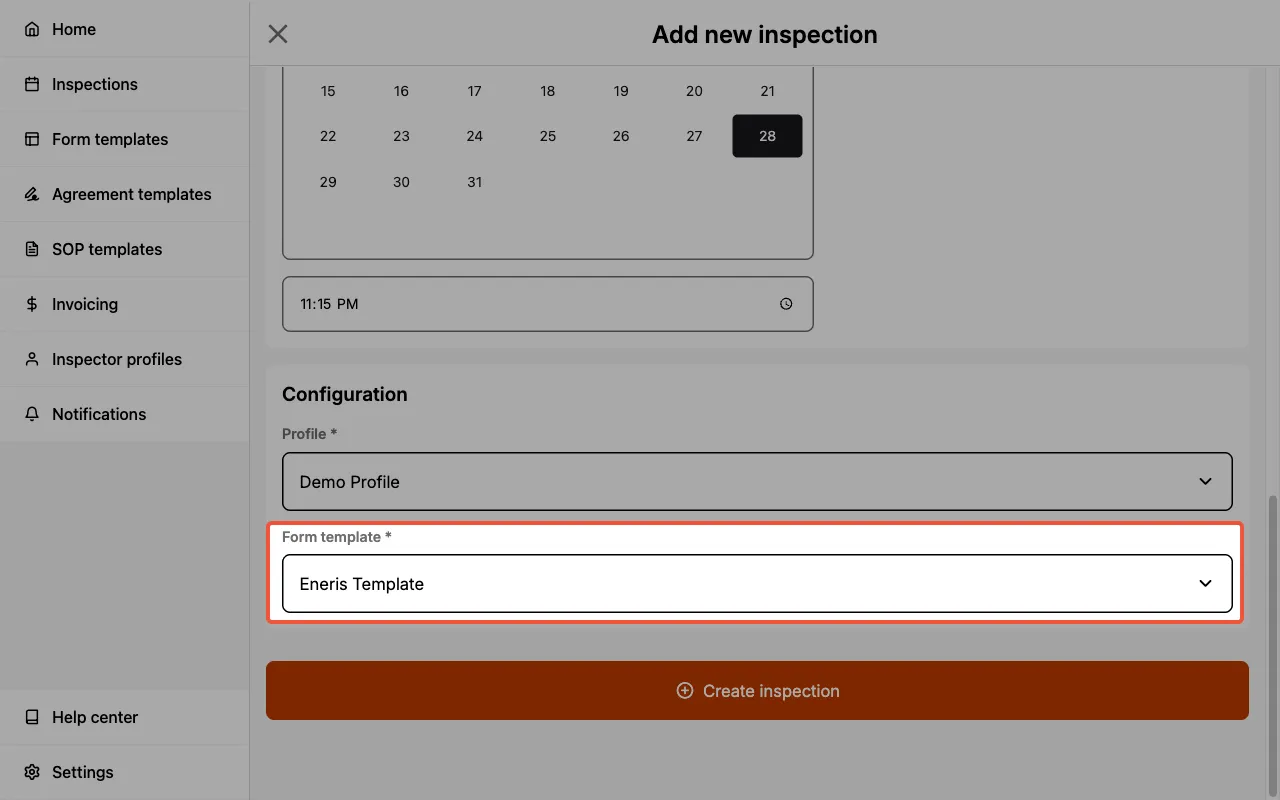Select the highlighted date 28
Image resolution: width=1280 pixels, height=800 pixels.
[x=767, y=136]
